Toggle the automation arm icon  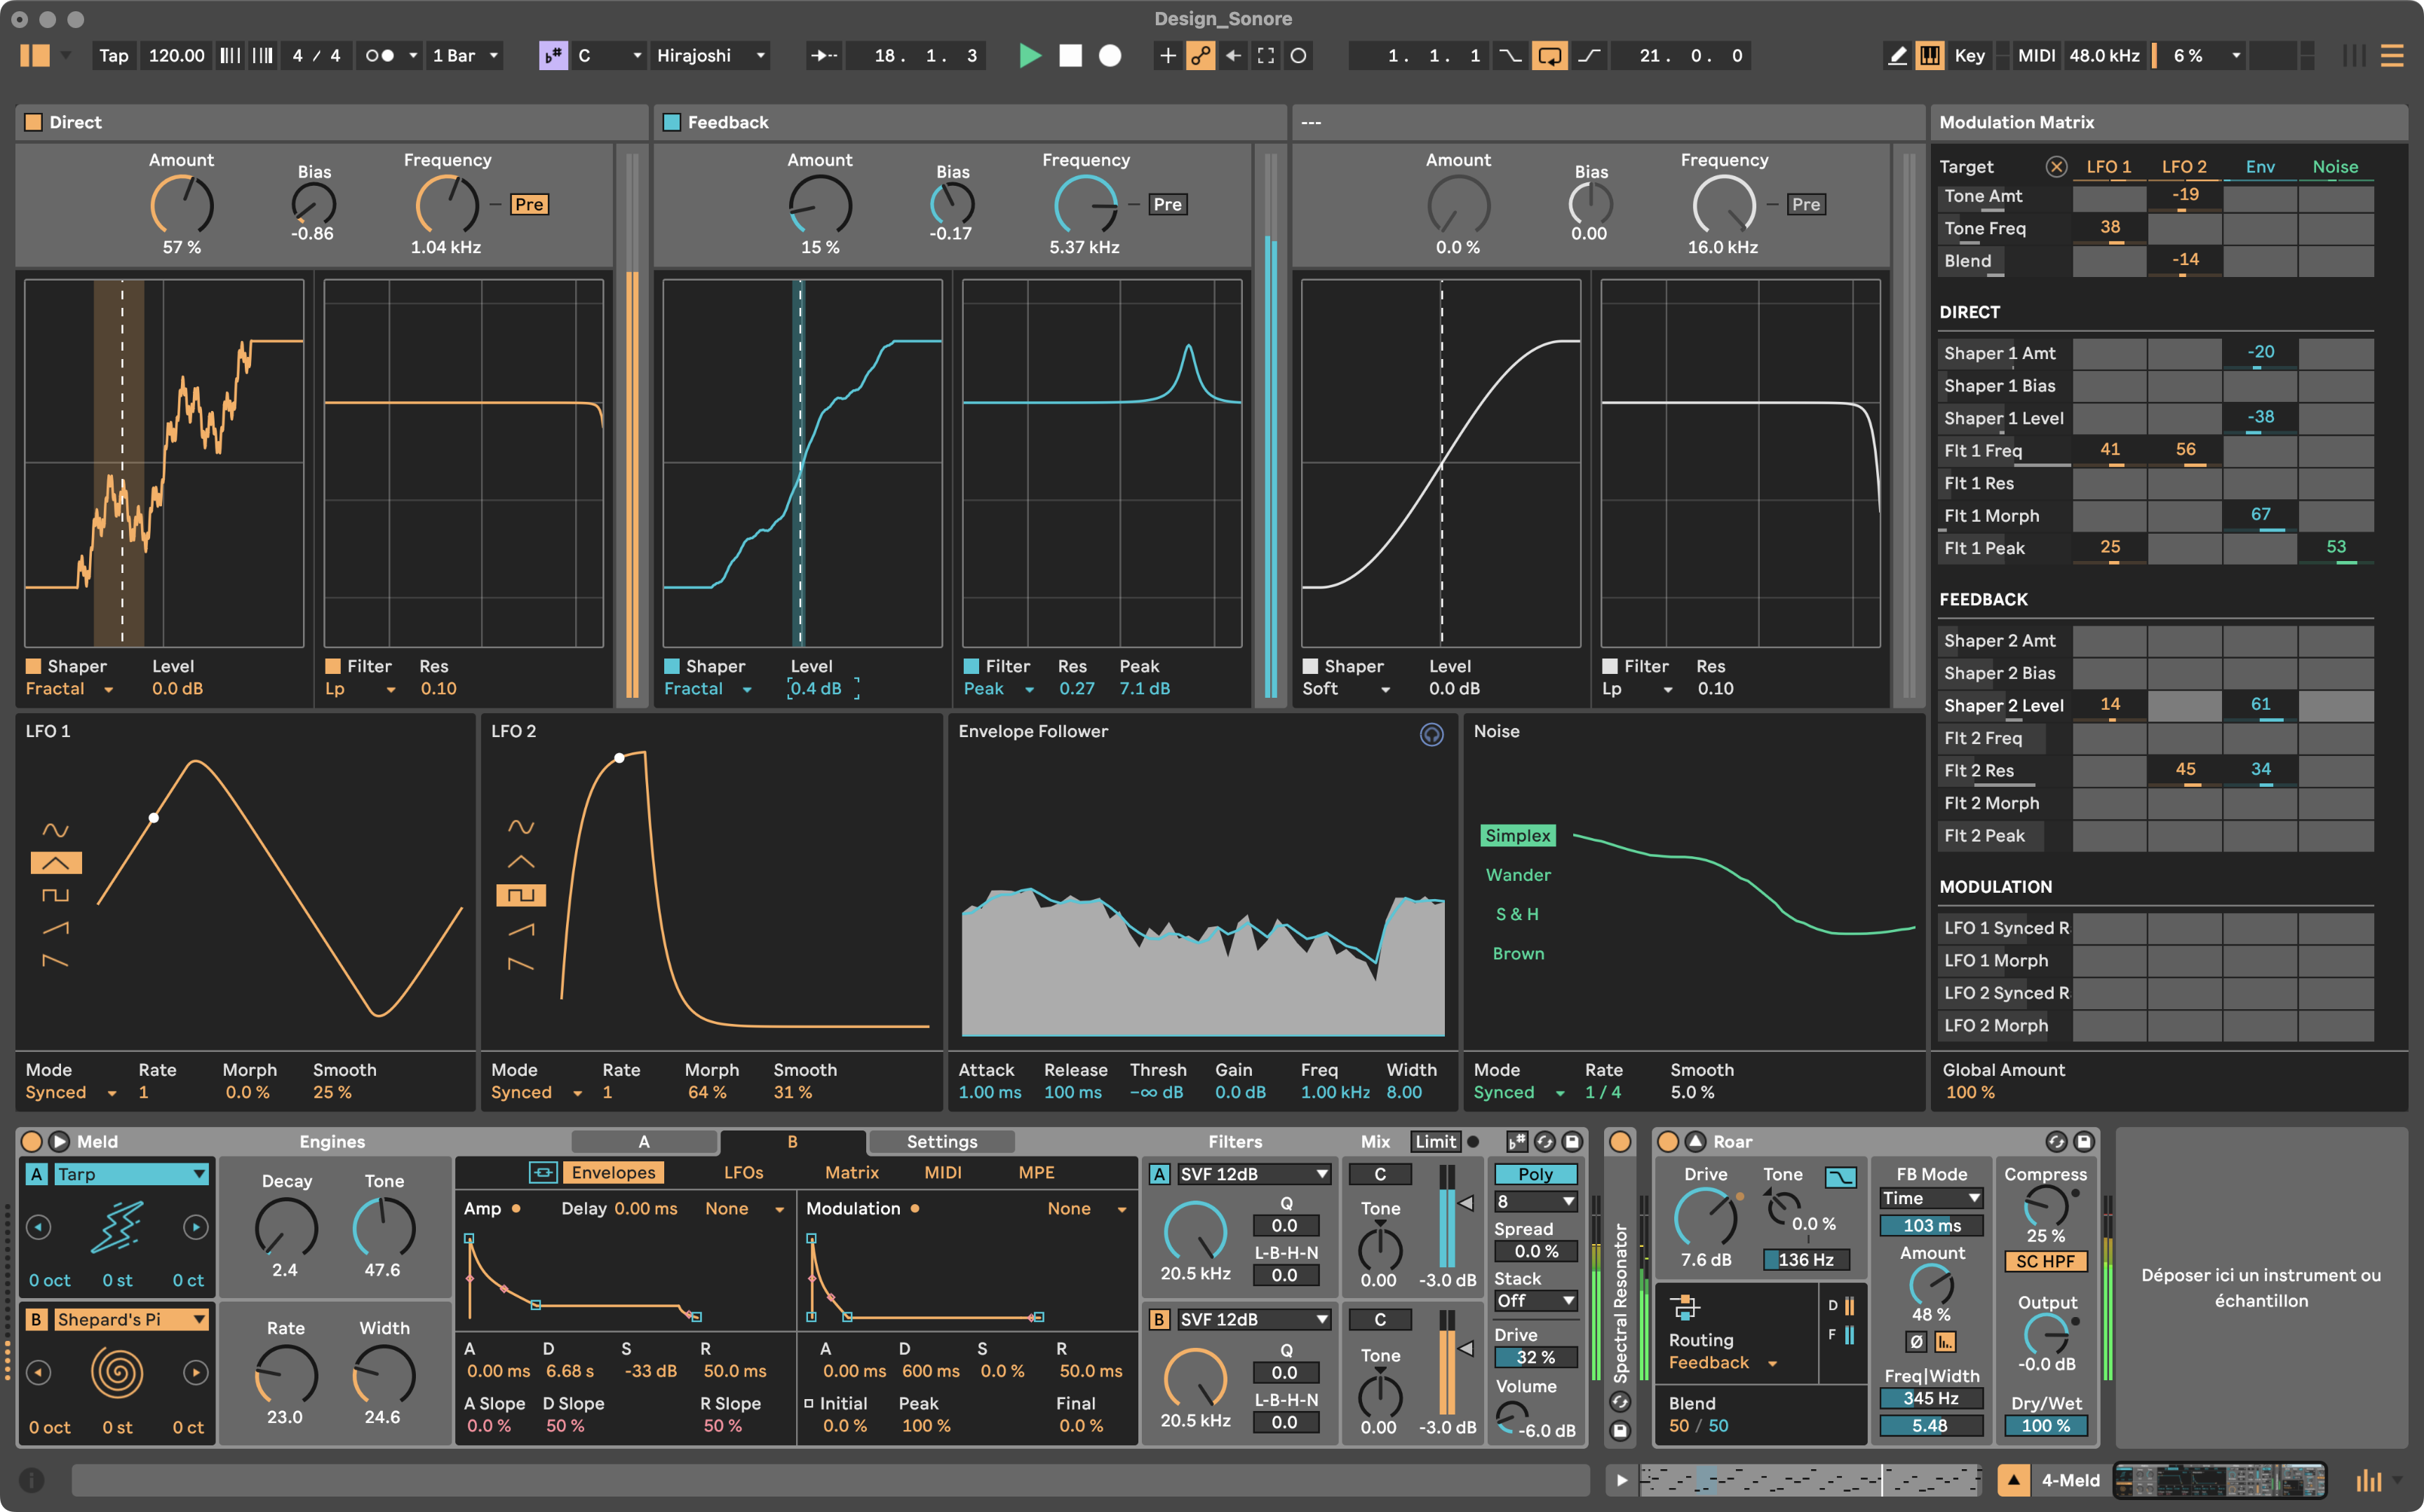click(x=1200, y=56)
